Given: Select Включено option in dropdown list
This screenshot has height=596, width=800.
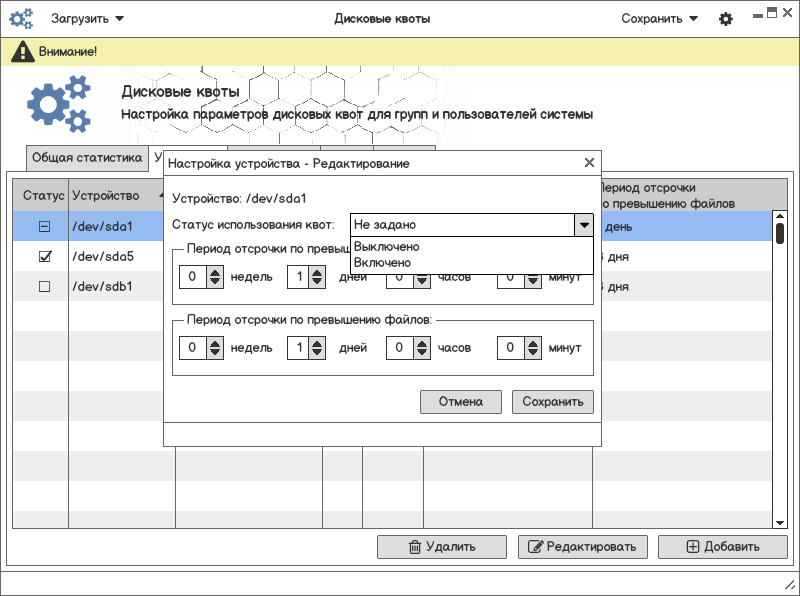Looking at the screenshot, I should (383, 262).
